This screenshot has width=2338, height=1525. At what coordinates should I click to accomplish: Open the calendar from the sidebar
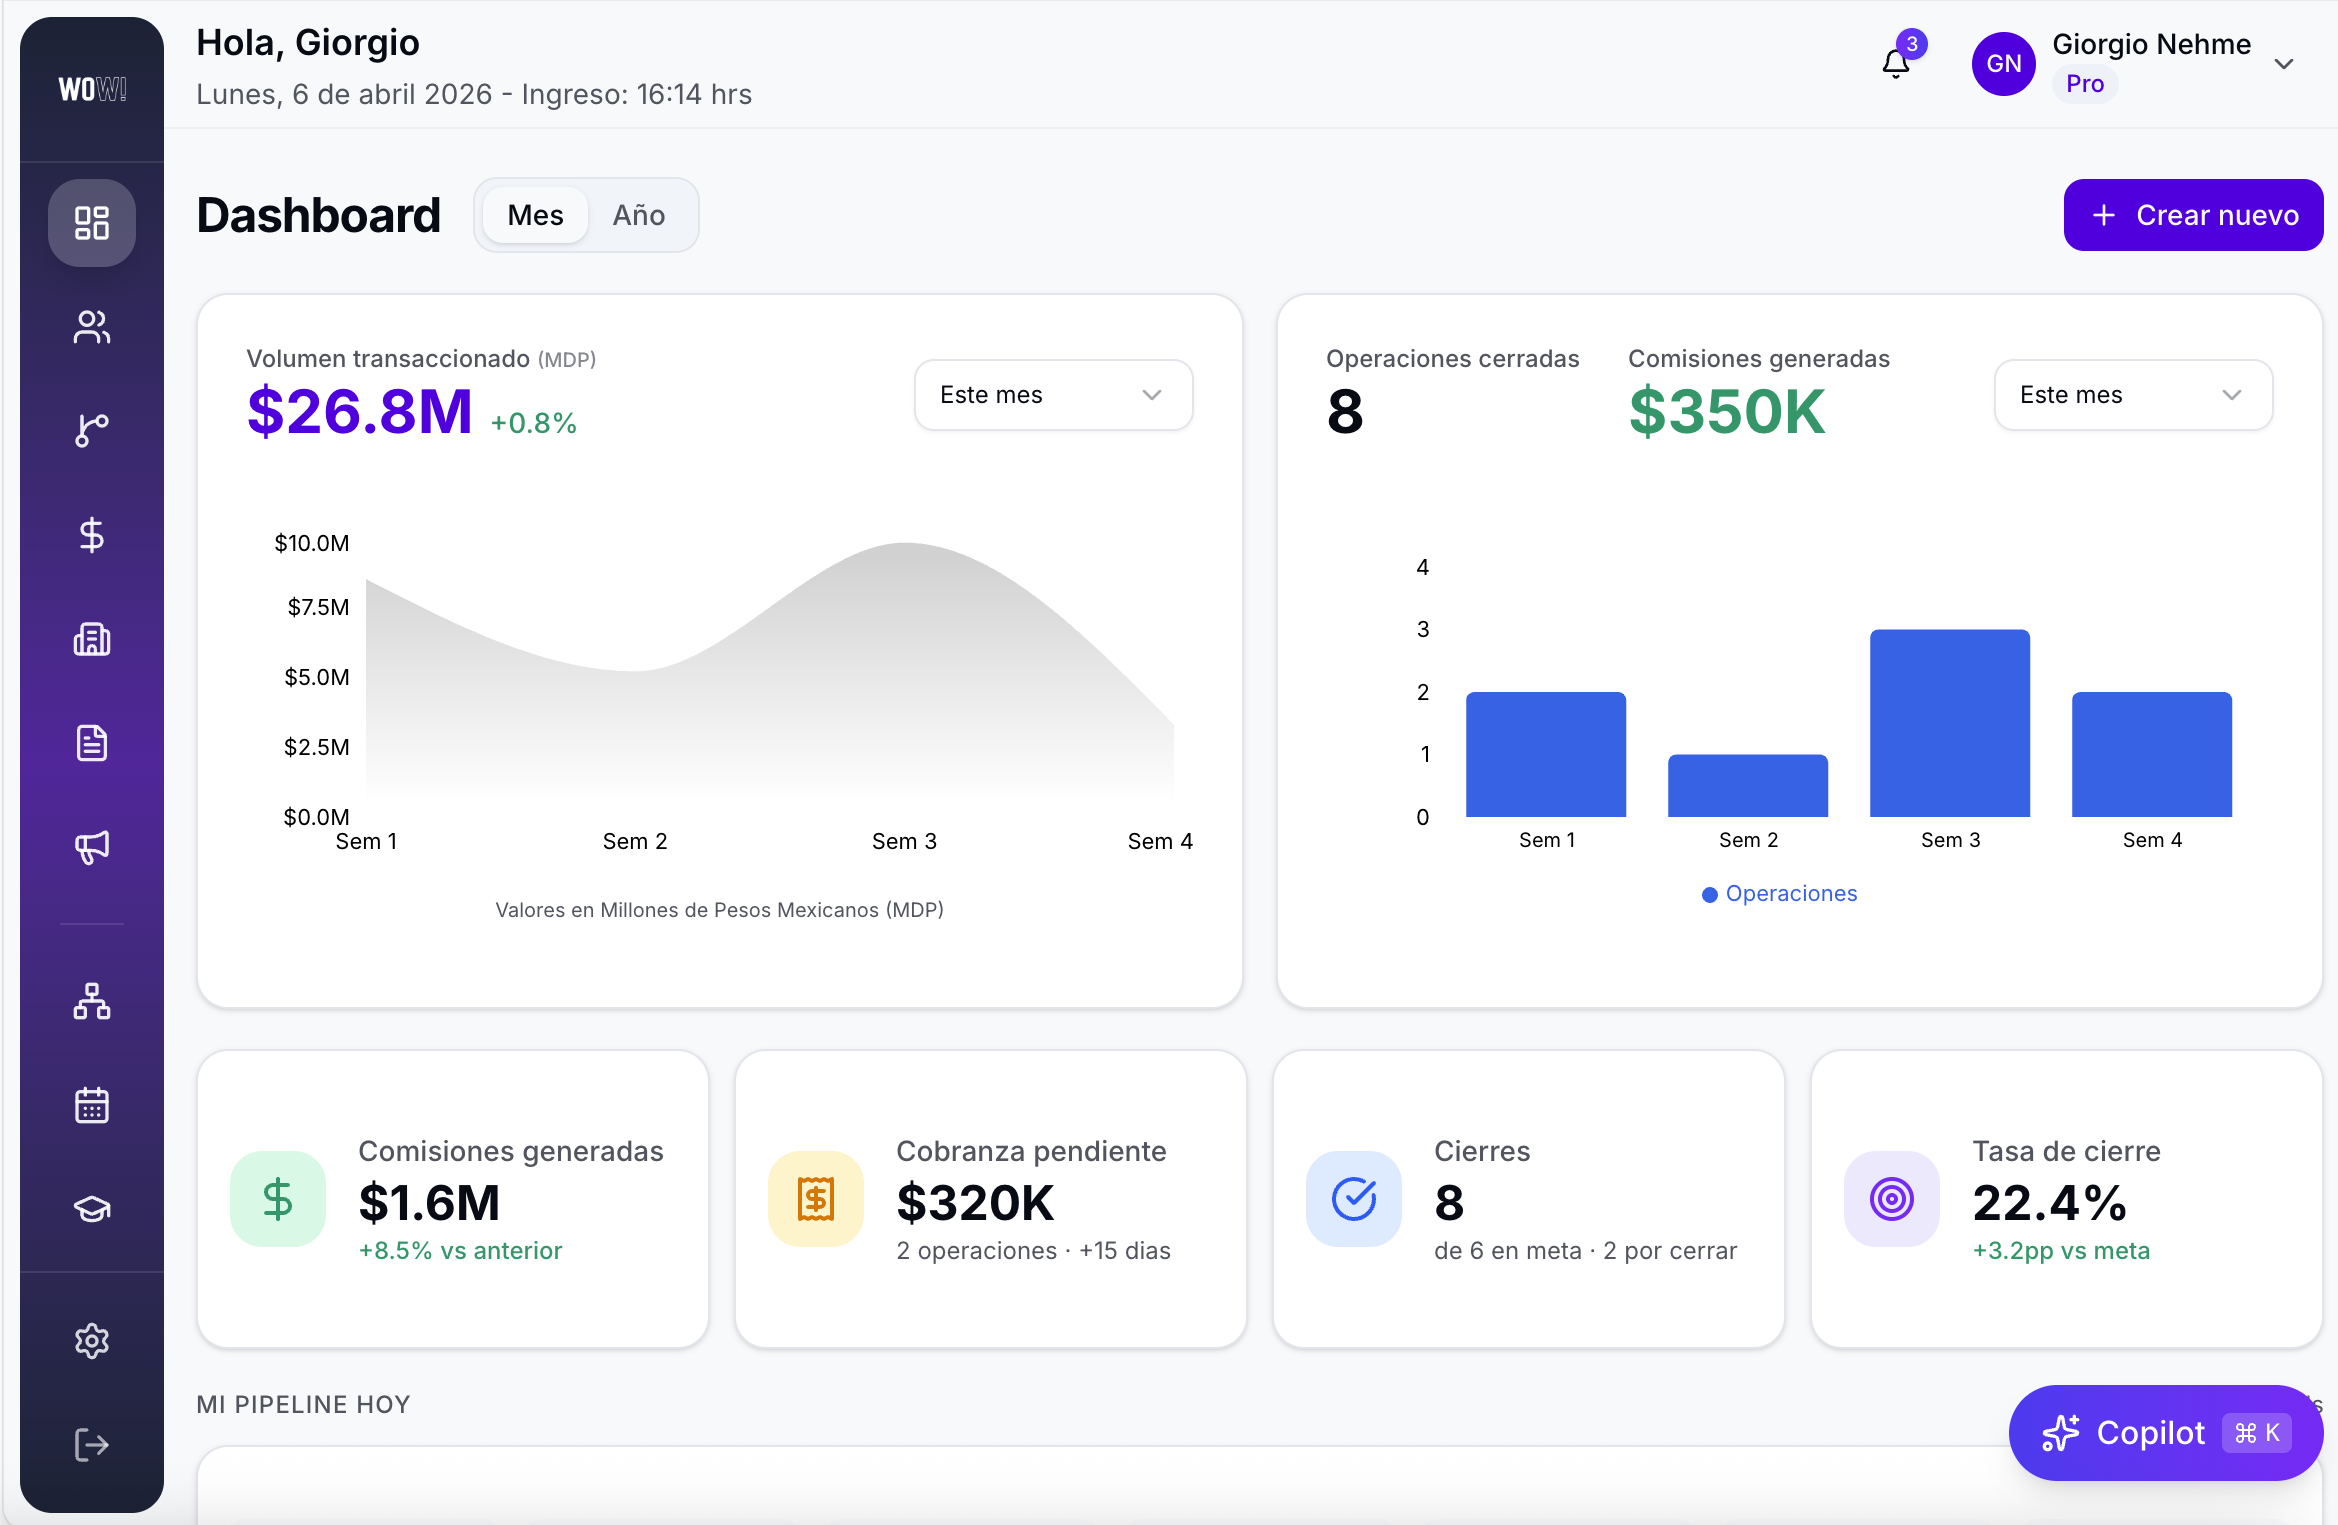click(92, 1104)
